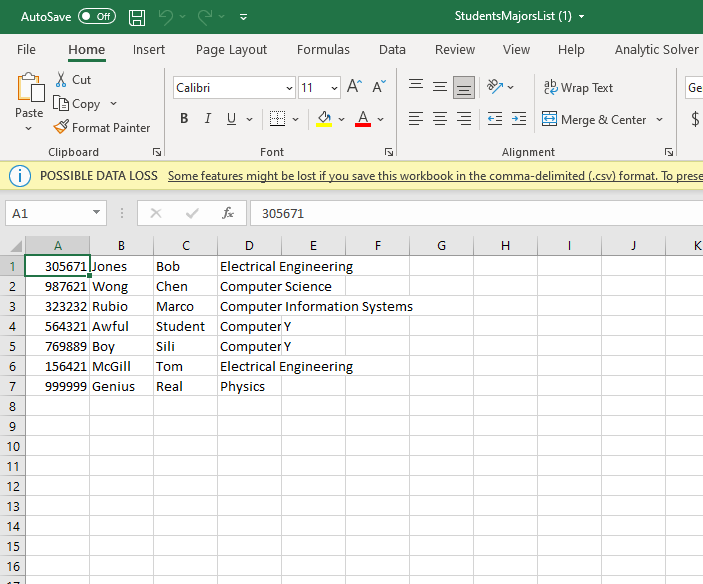The image size is (703, 584).
Task: Open the Calibri font name box
Action: [234, 87]
